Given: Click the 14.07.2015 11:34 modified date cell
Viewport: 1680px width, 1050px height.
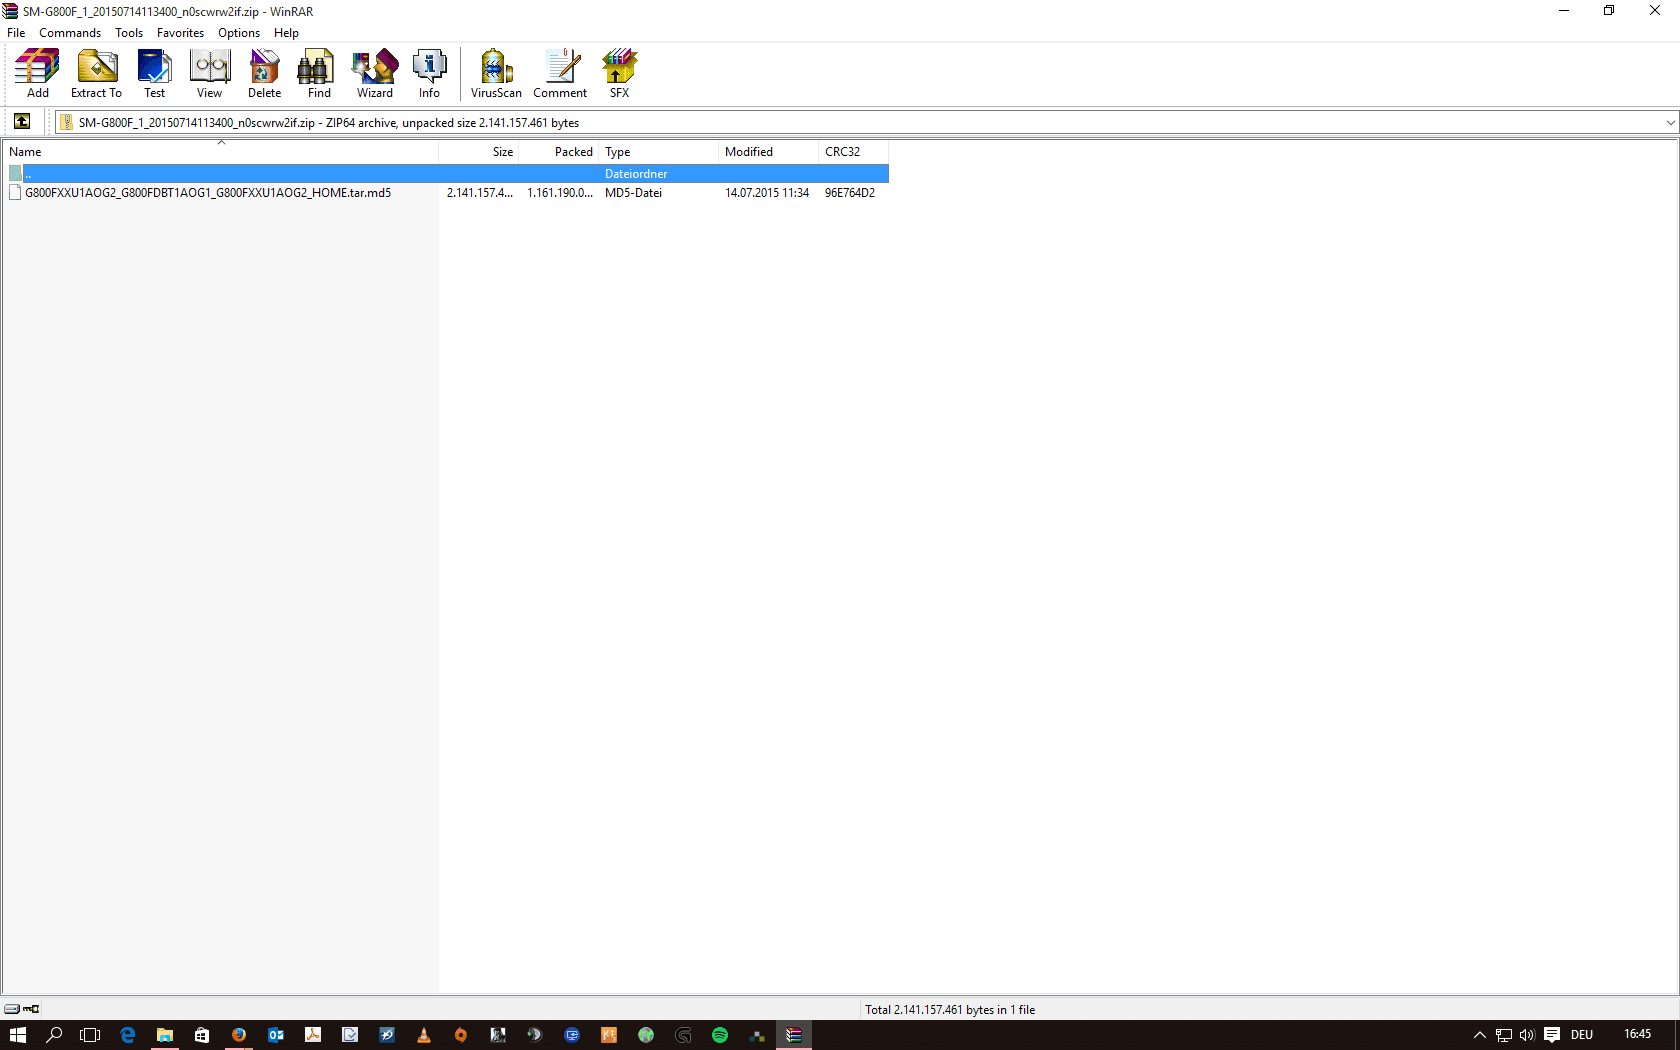Looking at the screenshot, I should click(x=767, y=193).
